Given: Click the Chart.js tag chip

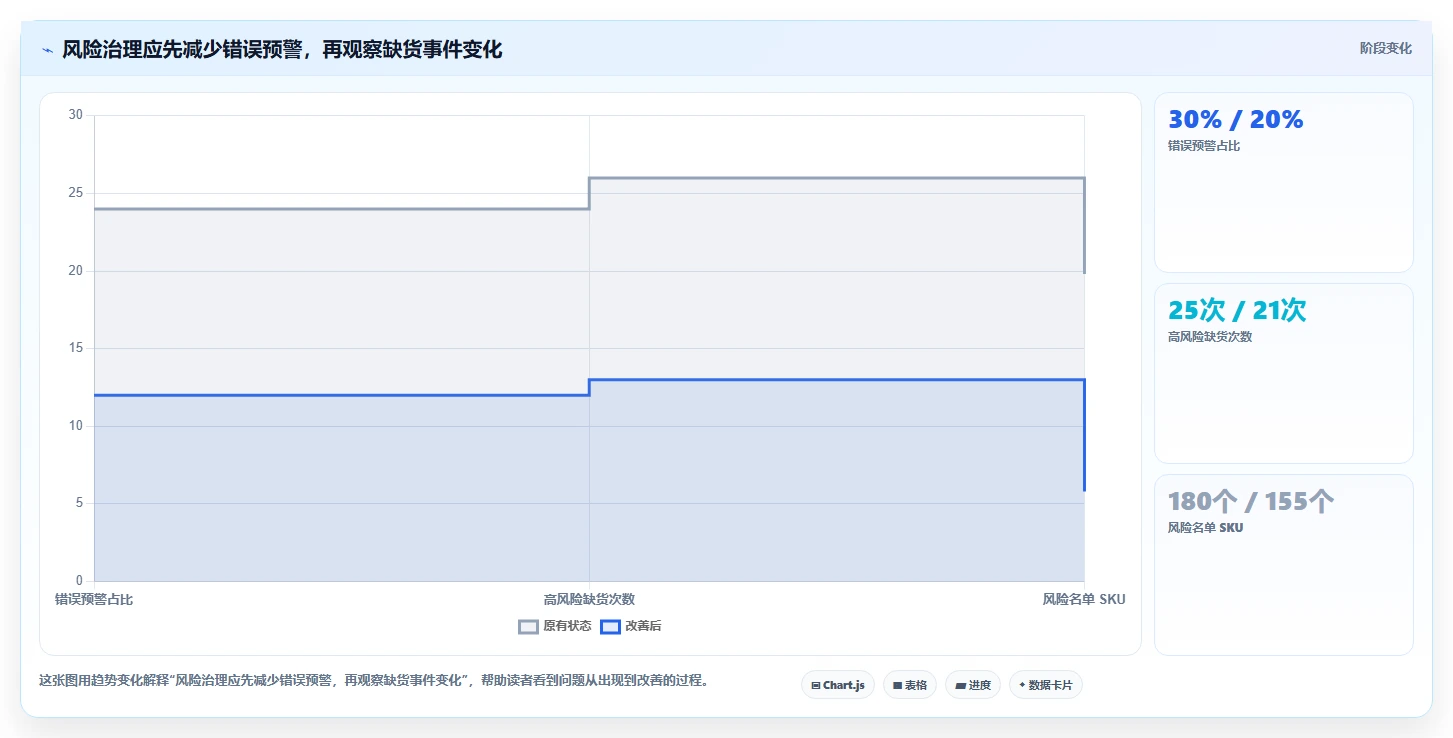Looking at the screenshot, I should click(837, 685).
